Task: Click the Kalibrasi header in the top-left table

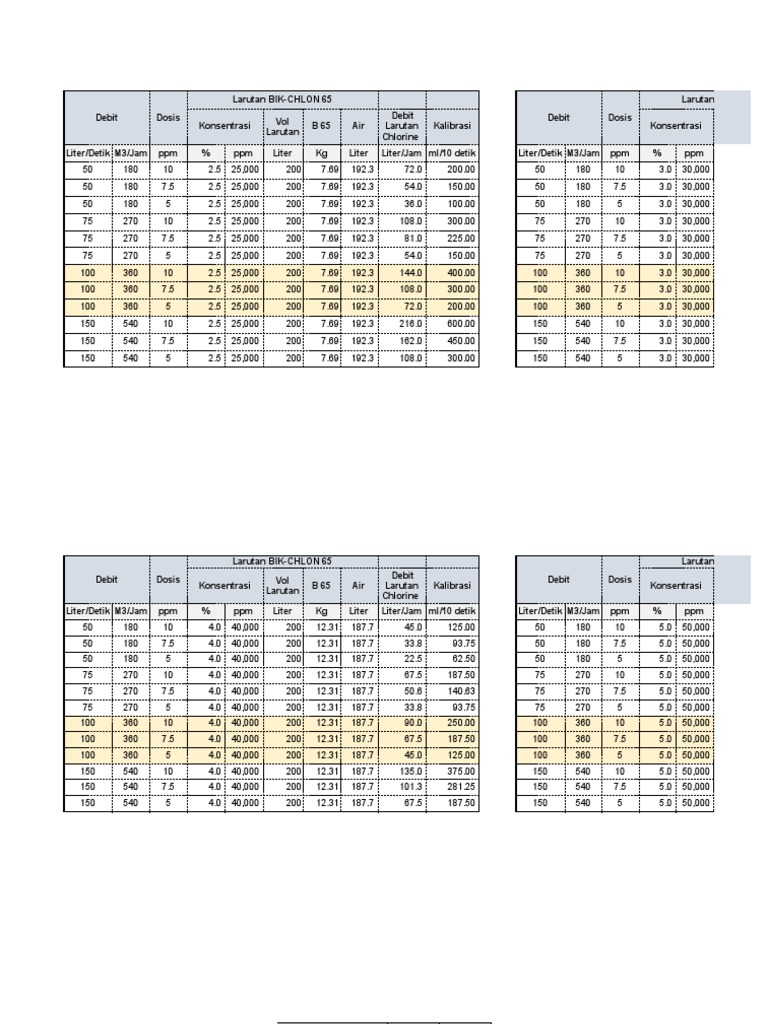Action: (453, 126)
